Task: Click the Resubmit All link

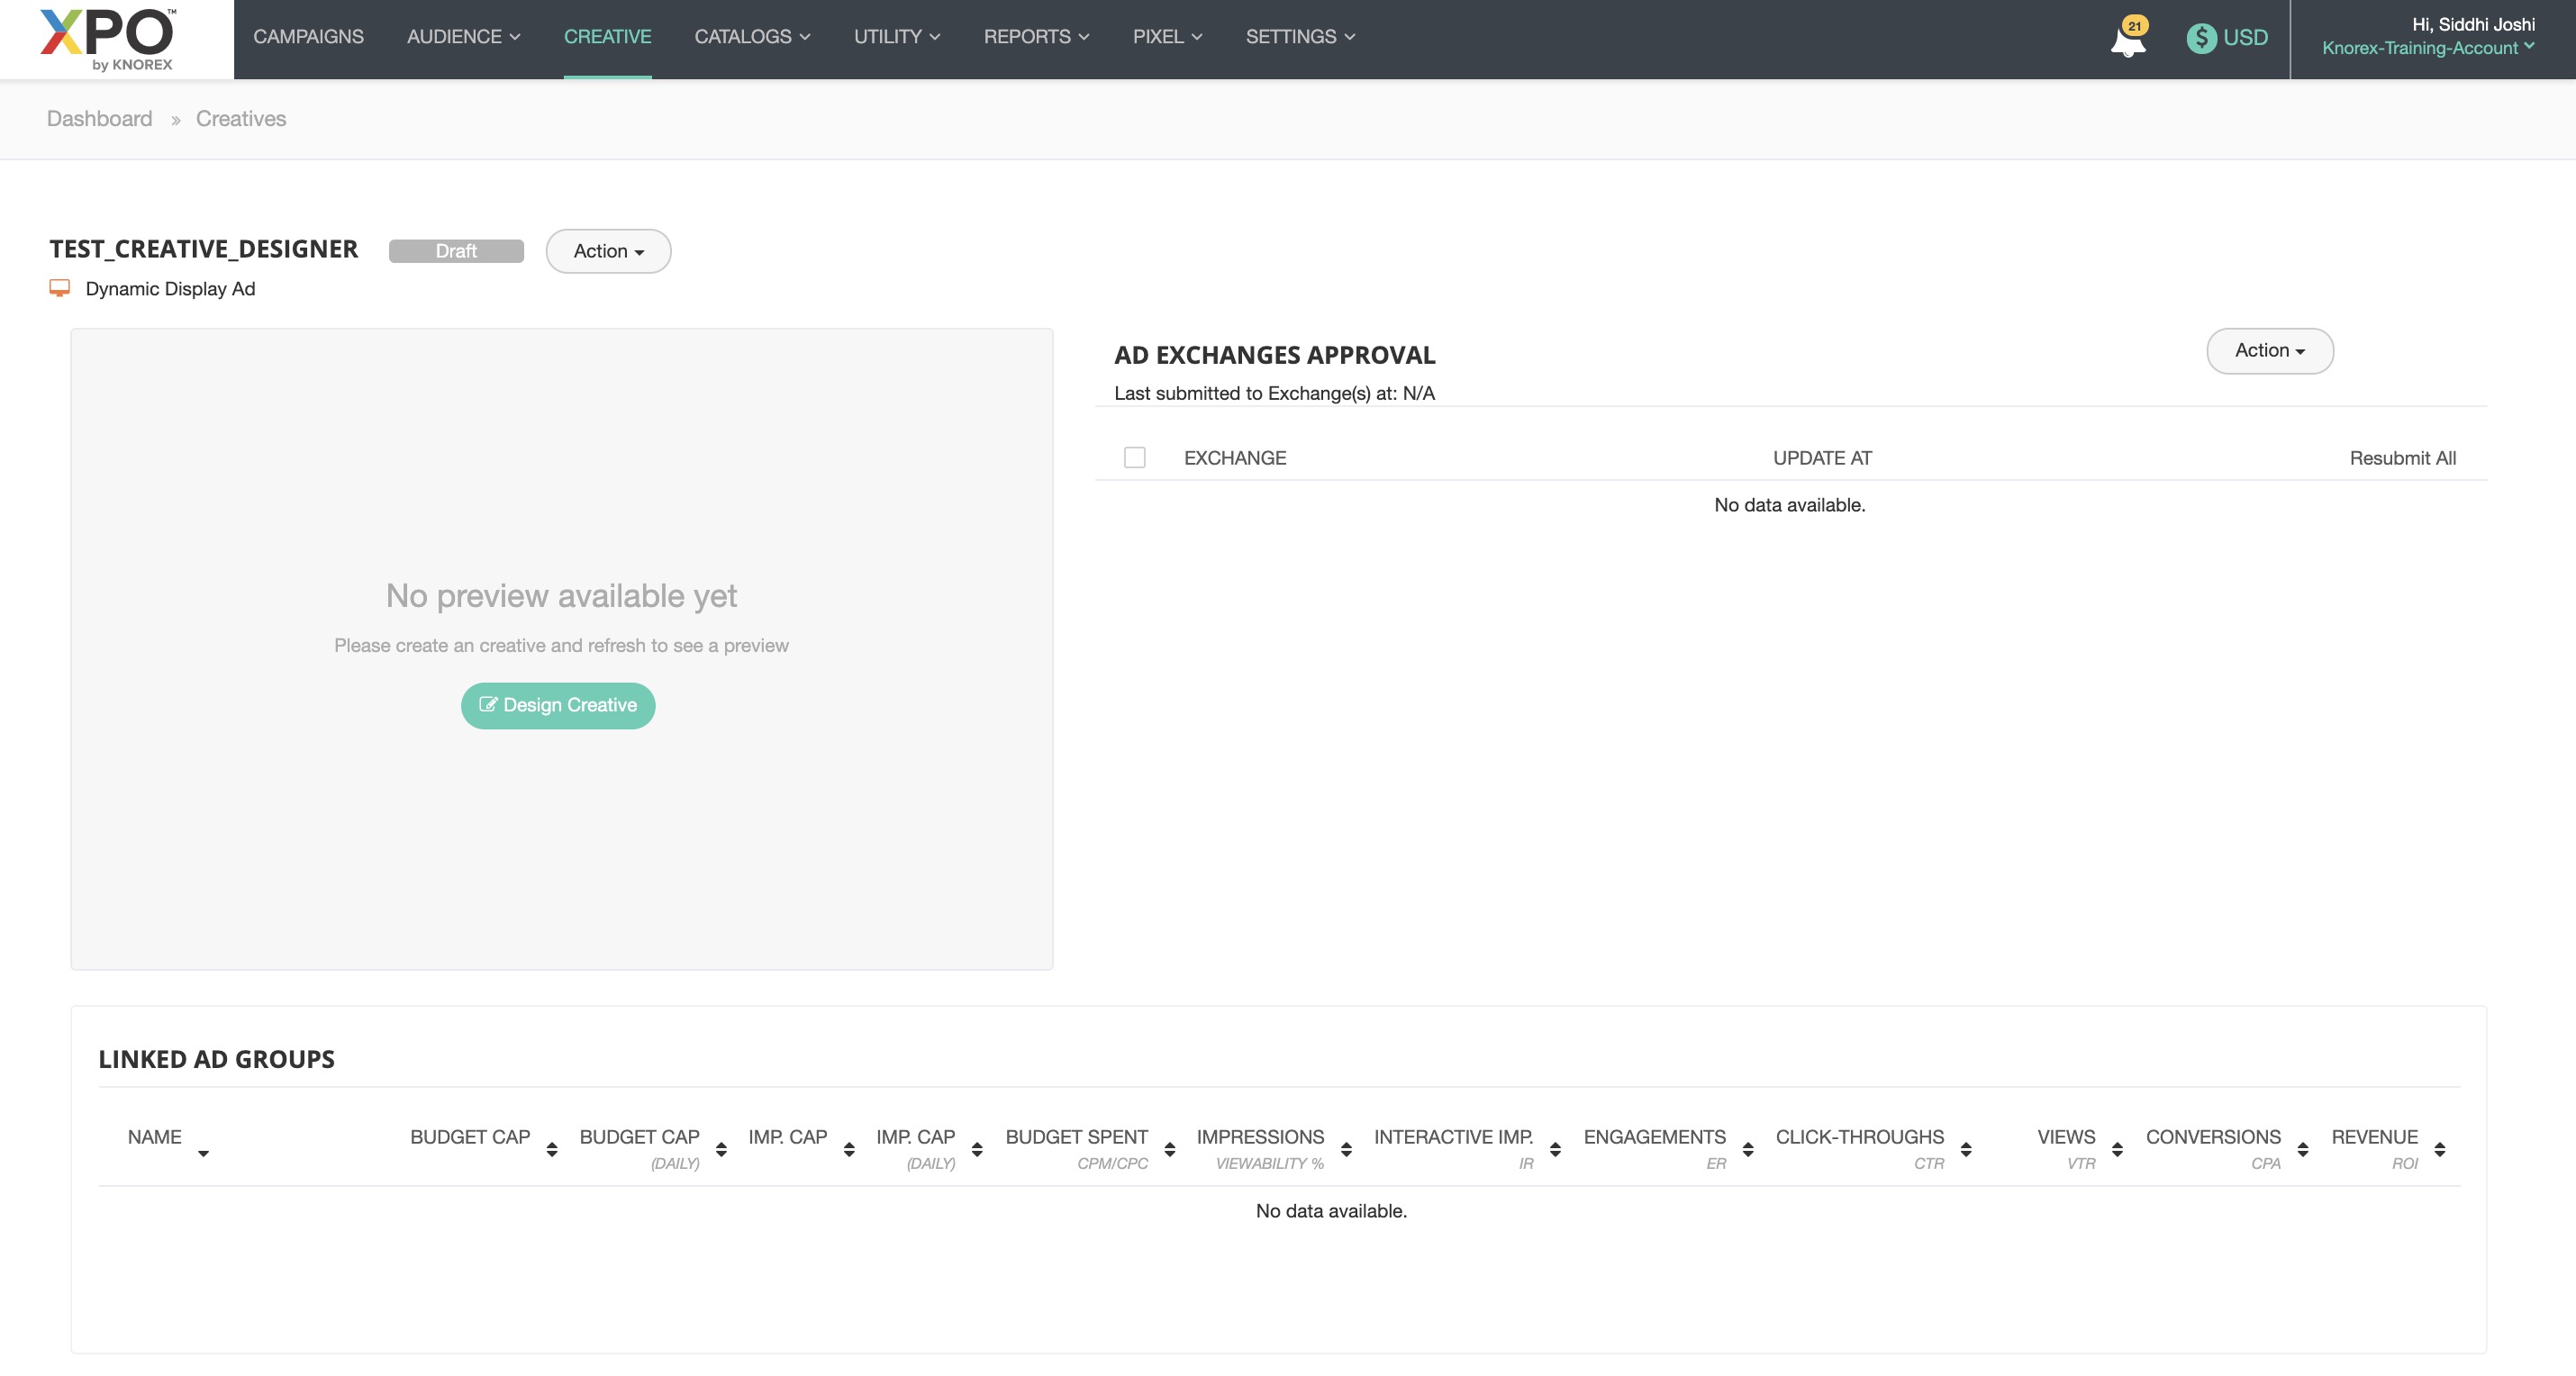Action: [2402, 458]
